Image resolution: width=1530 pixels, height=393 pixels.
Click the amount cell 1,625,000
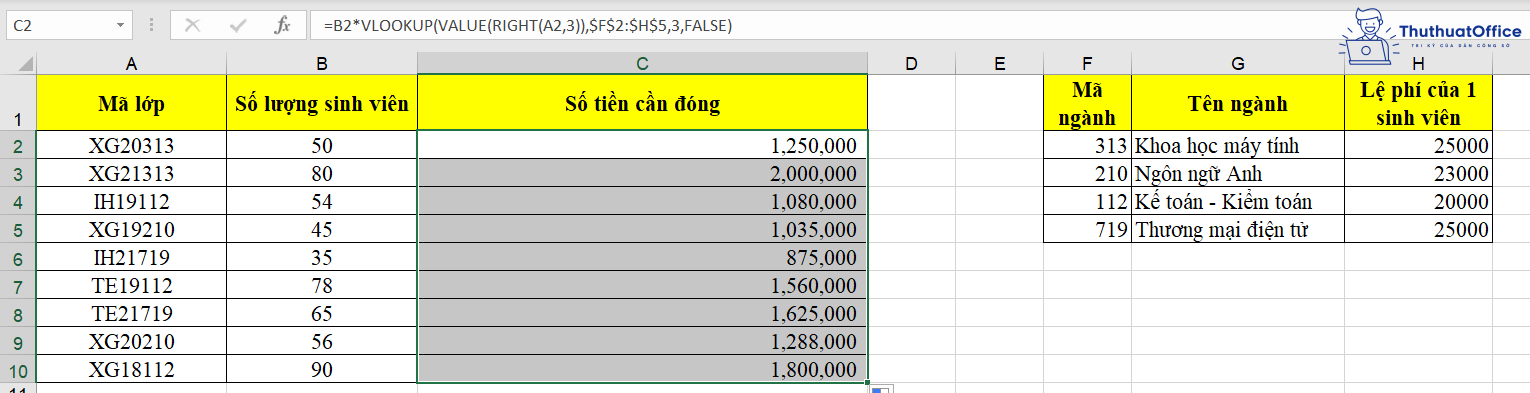[642, 313]
